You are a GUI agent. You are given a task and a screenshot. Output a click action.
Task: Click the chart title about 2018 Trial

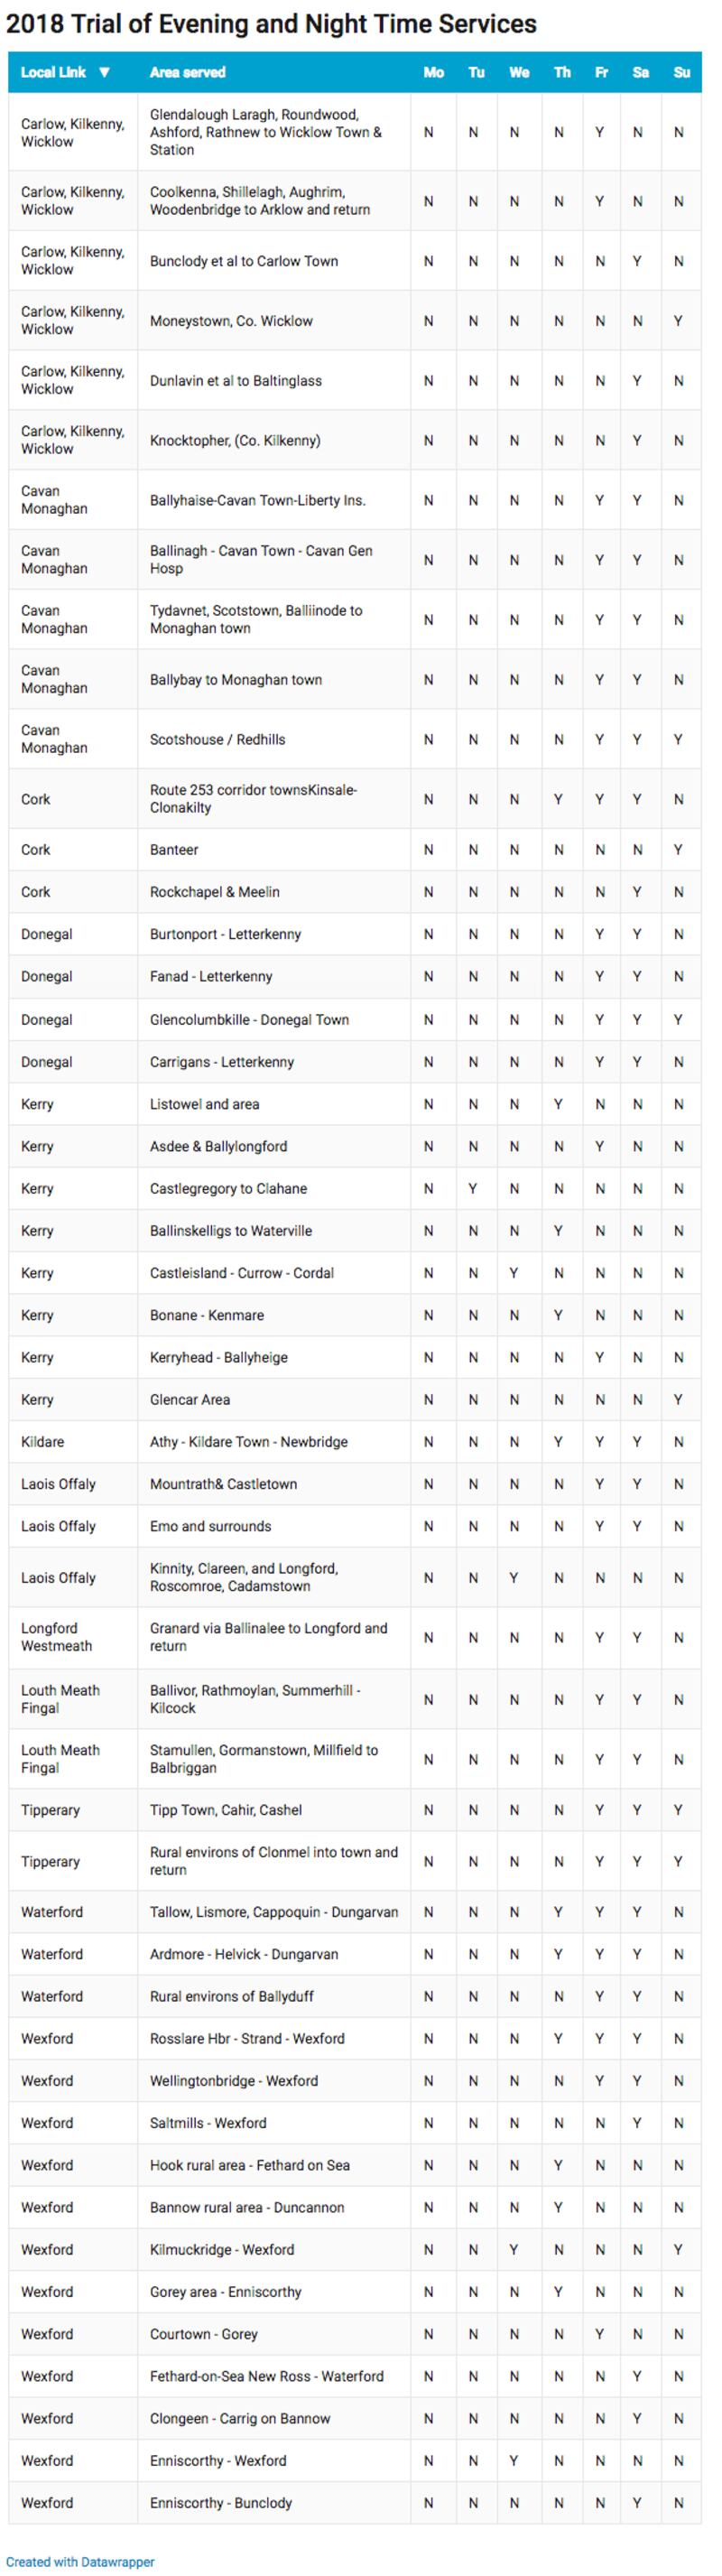pos(272,24)
